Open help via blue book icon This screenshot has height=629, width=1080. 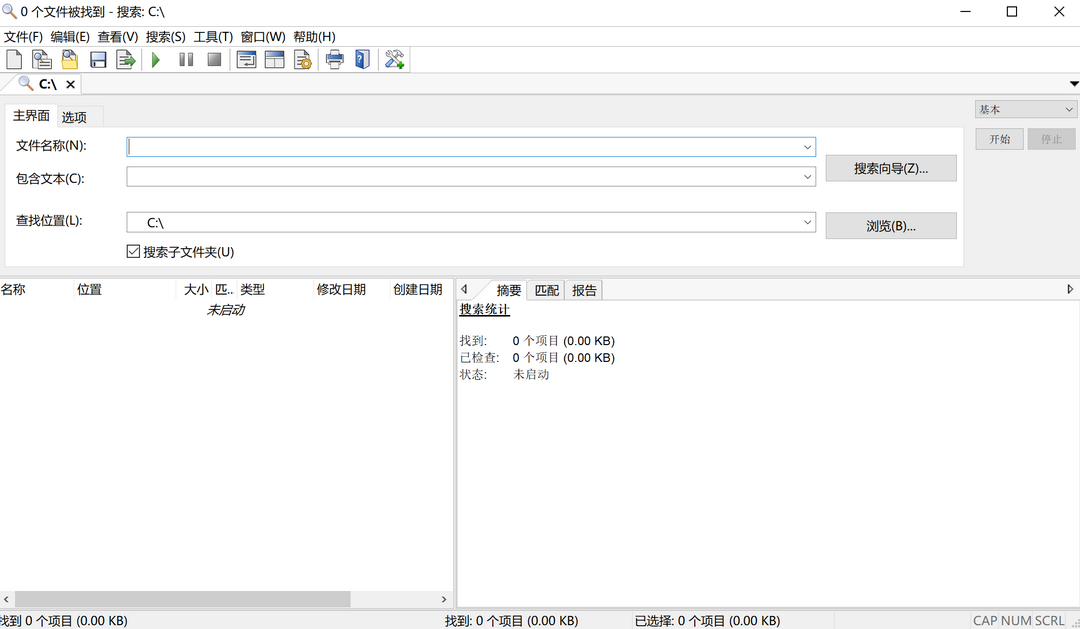[x=362, y=60]
